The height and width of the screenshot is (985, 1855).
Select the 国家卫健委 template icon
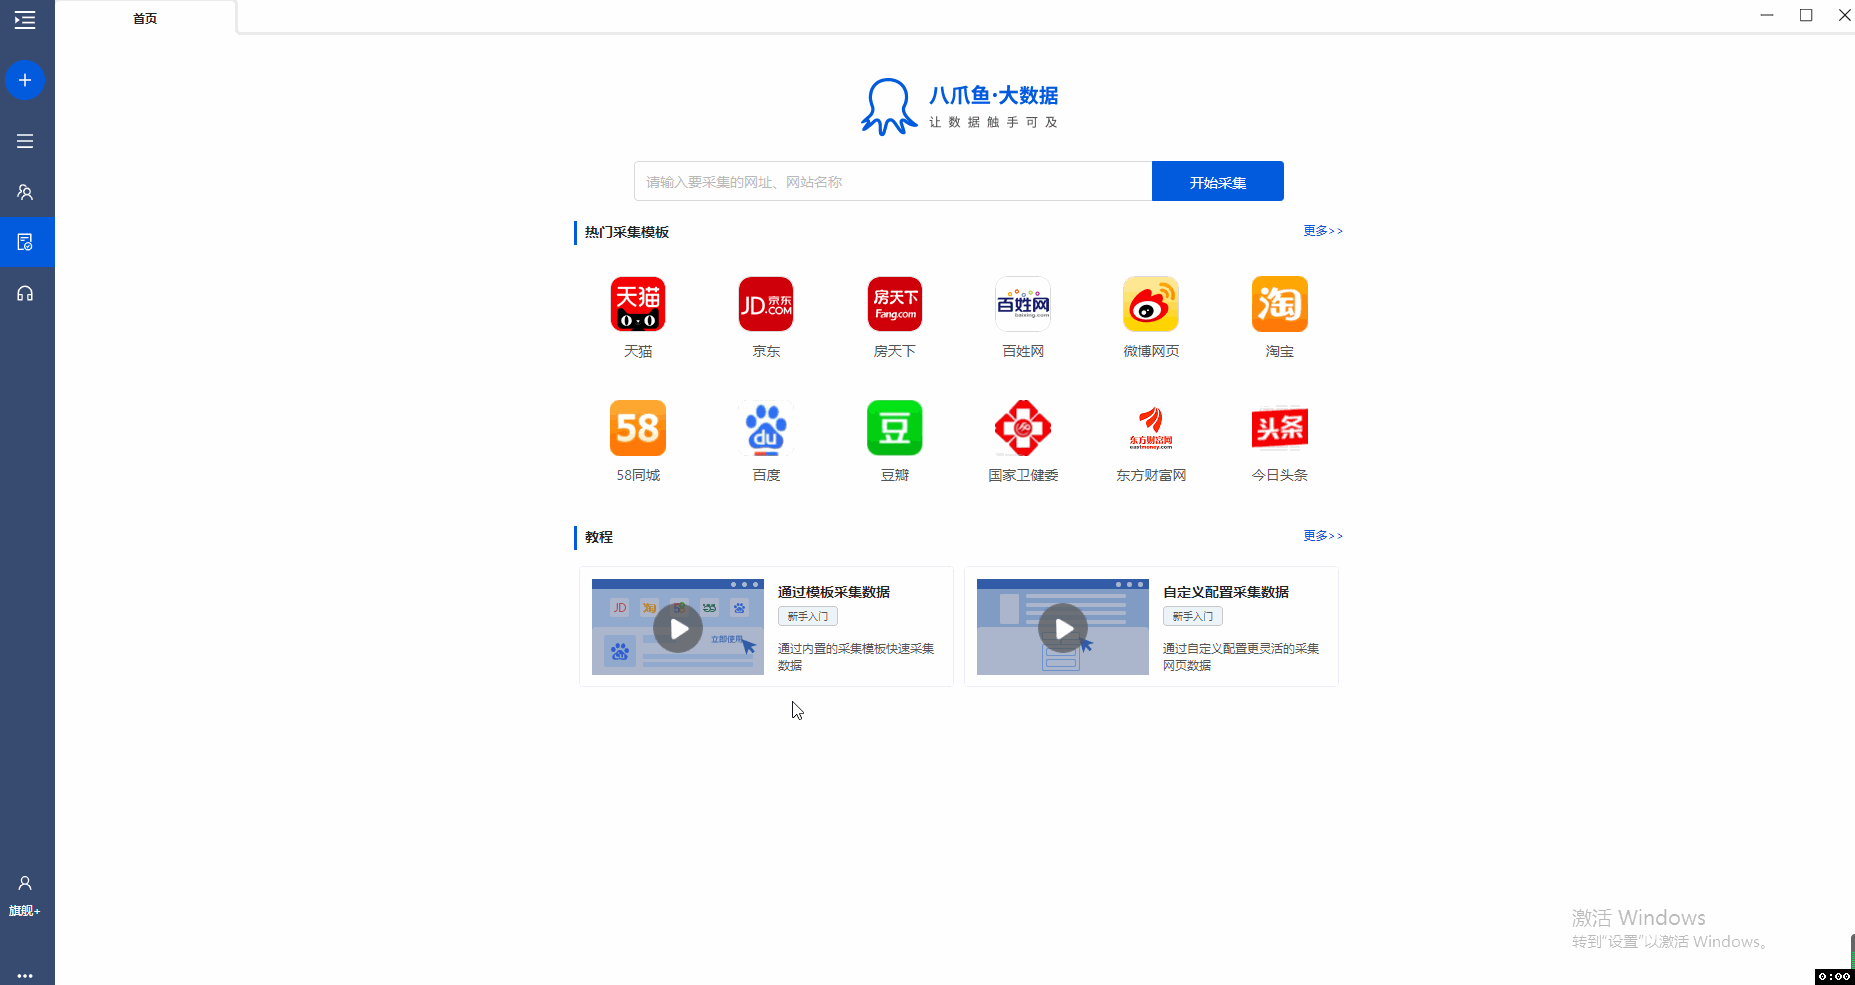pos(1023,428)
